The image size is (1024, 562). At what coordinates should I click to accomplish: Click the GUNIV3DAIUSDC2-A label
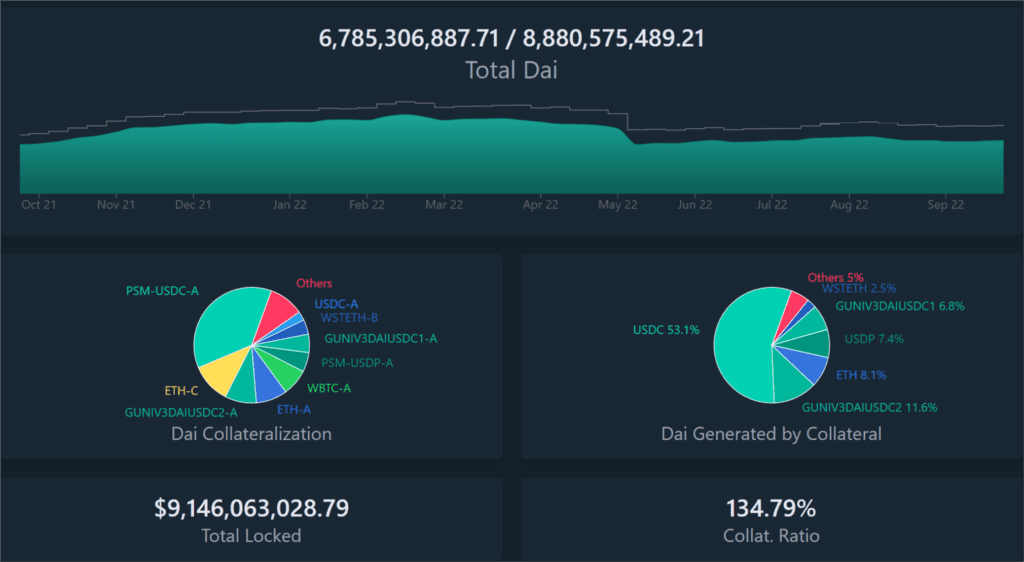[x=181, y=413]
